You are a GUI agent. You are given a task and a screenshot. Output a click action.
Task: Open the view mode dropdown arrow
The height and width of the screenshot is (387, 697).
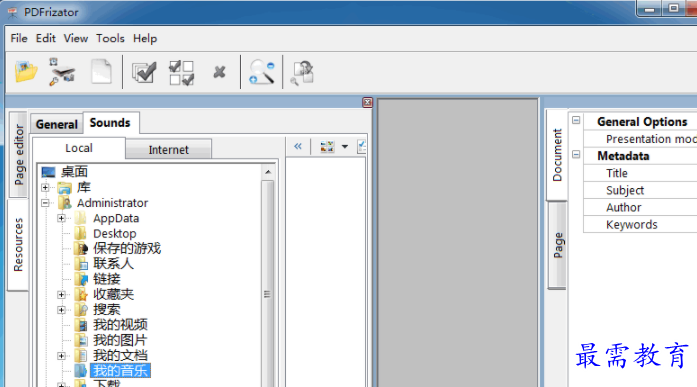pyautogui.click(x=345, y=146)
